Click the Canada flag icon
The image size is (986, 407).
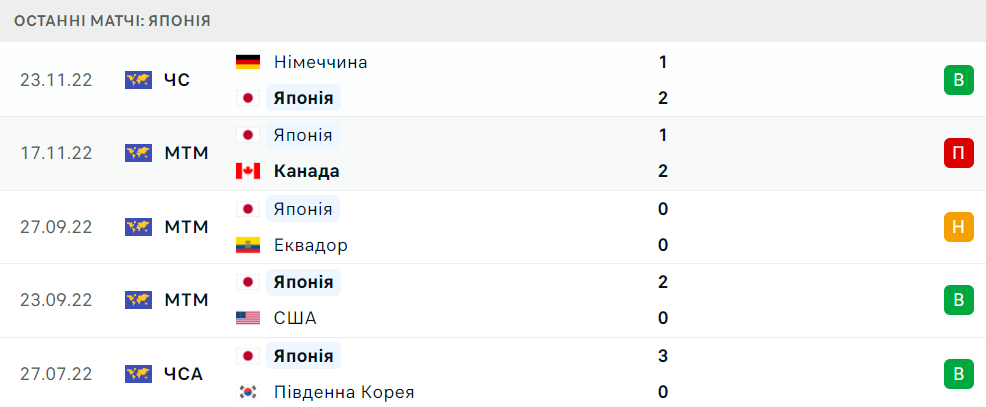tap(247, 171)
